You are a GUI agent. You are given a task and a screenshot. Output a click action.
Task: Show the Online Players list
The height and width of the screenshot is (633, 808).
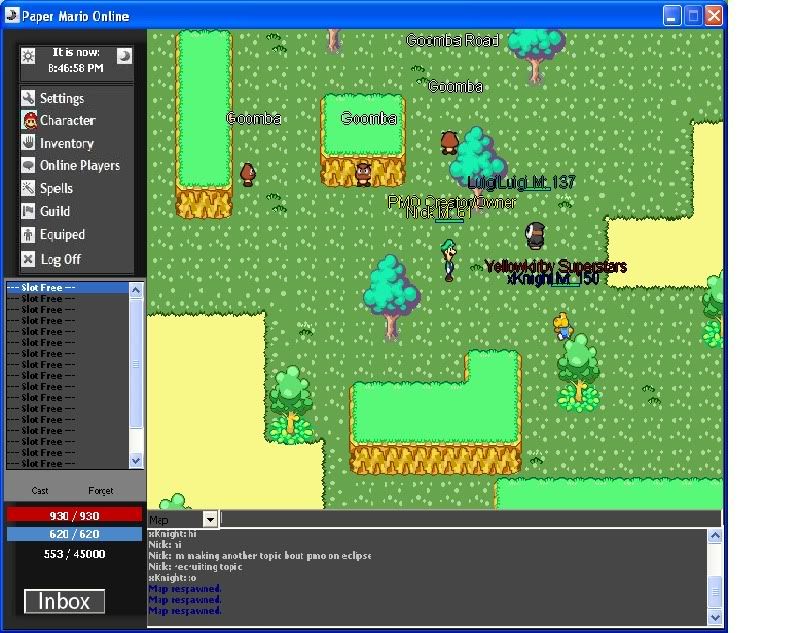click(x=80, y=165)
